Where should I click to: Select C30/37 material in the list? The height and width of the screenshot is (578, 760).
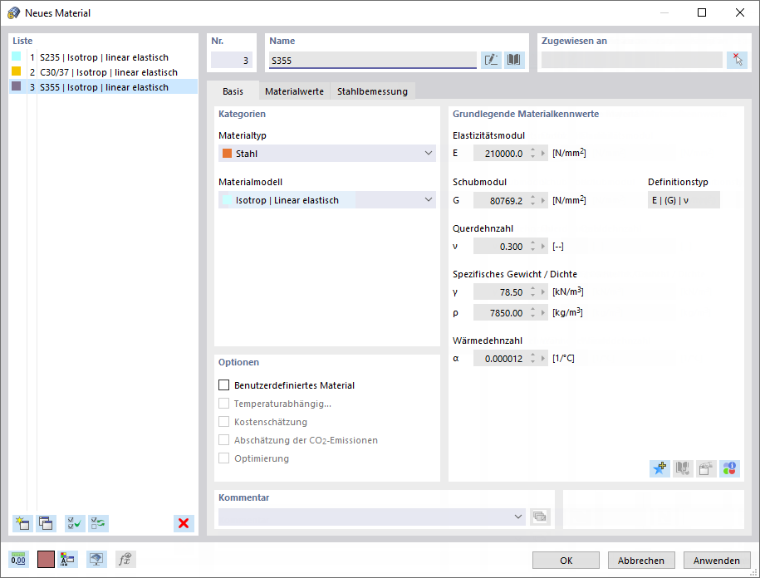point(104,72)
